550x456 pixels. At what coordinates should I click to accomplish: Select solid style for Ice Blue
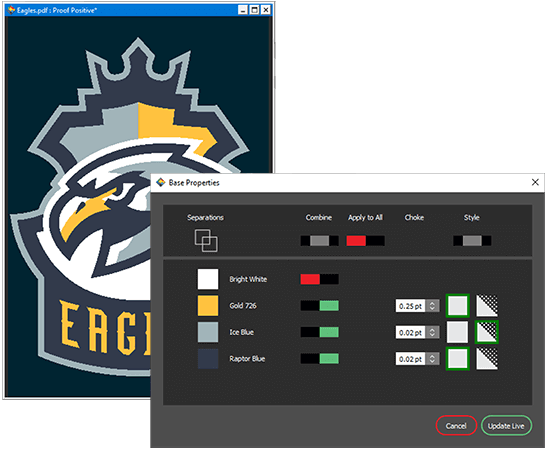[x=457, y=332]
